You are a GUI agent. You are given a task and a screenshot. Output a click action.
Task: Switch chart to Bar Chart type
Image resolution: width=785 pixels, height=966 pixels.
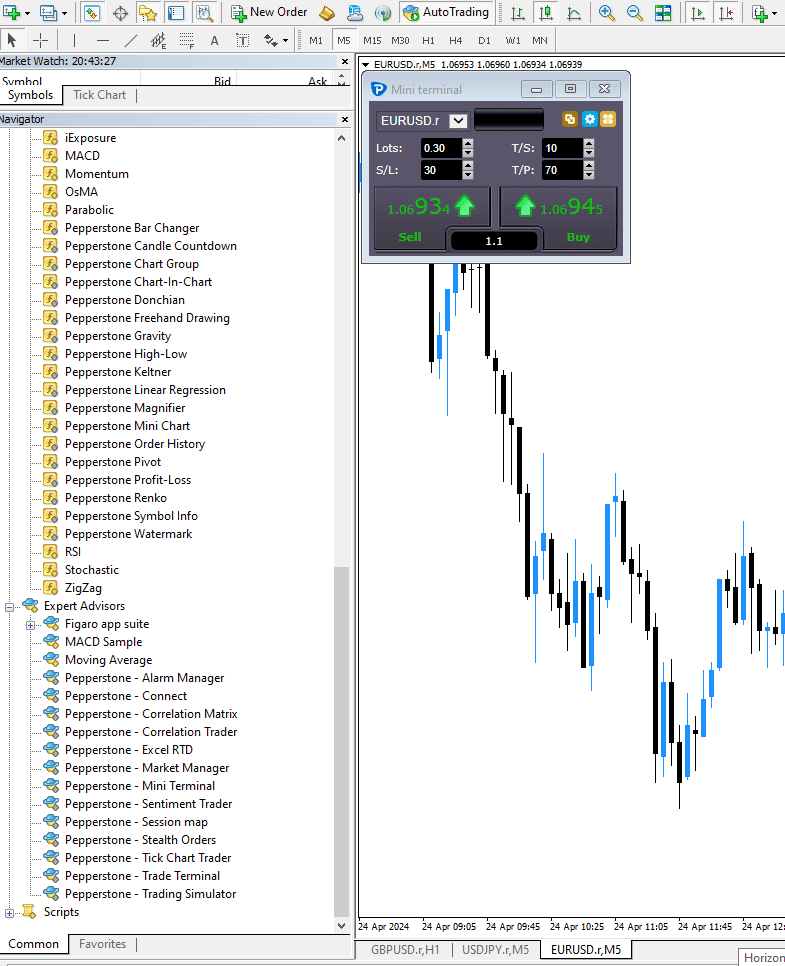(518, 12)
